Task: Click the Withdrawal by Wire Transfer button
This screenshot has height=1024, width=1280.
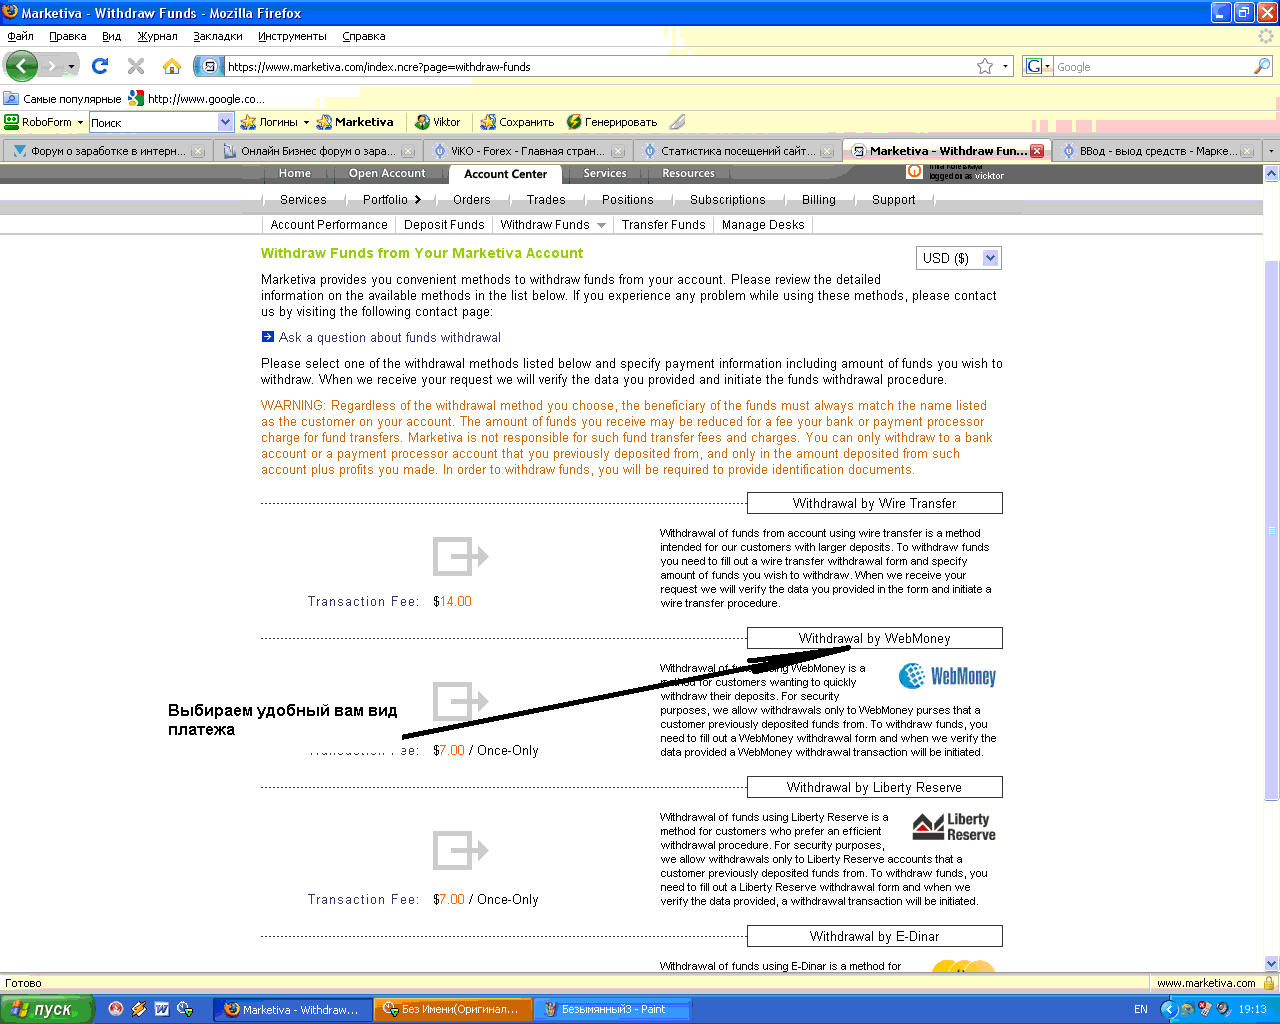Action: coord(874,503)
